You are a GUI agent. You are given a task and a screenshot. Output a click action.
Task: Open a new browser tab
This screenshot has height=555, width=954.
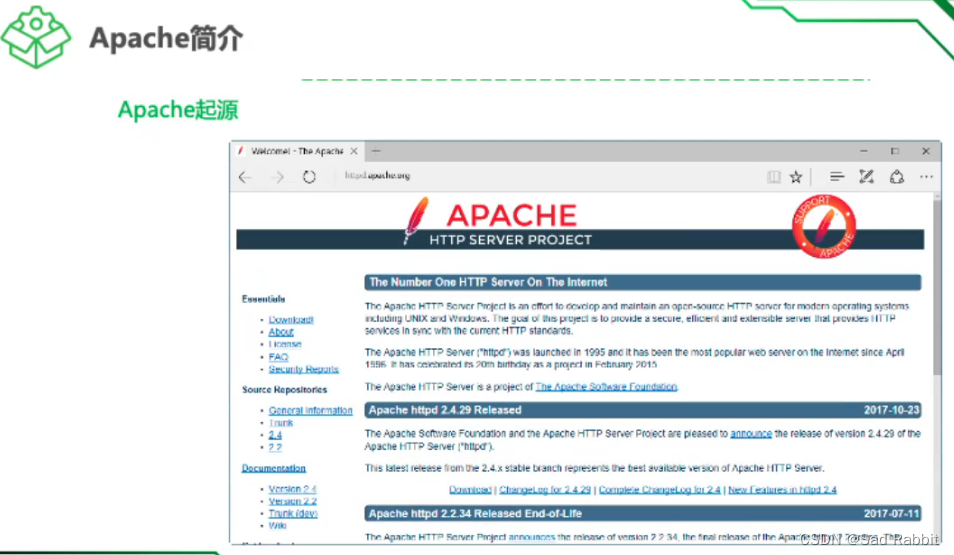click(376, 150)
